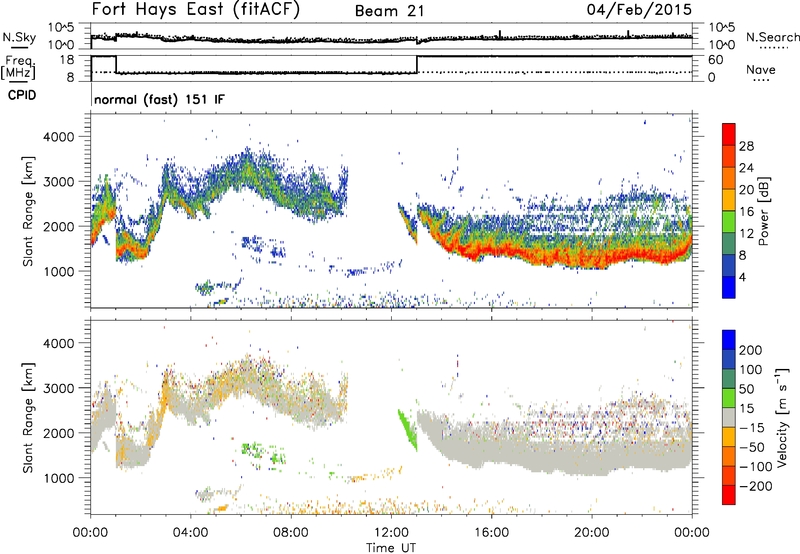Viewport: 800px width, 554px height.
Task: Pick the bright blue bottom power colorbar swatch
Action: click(729, 287)
